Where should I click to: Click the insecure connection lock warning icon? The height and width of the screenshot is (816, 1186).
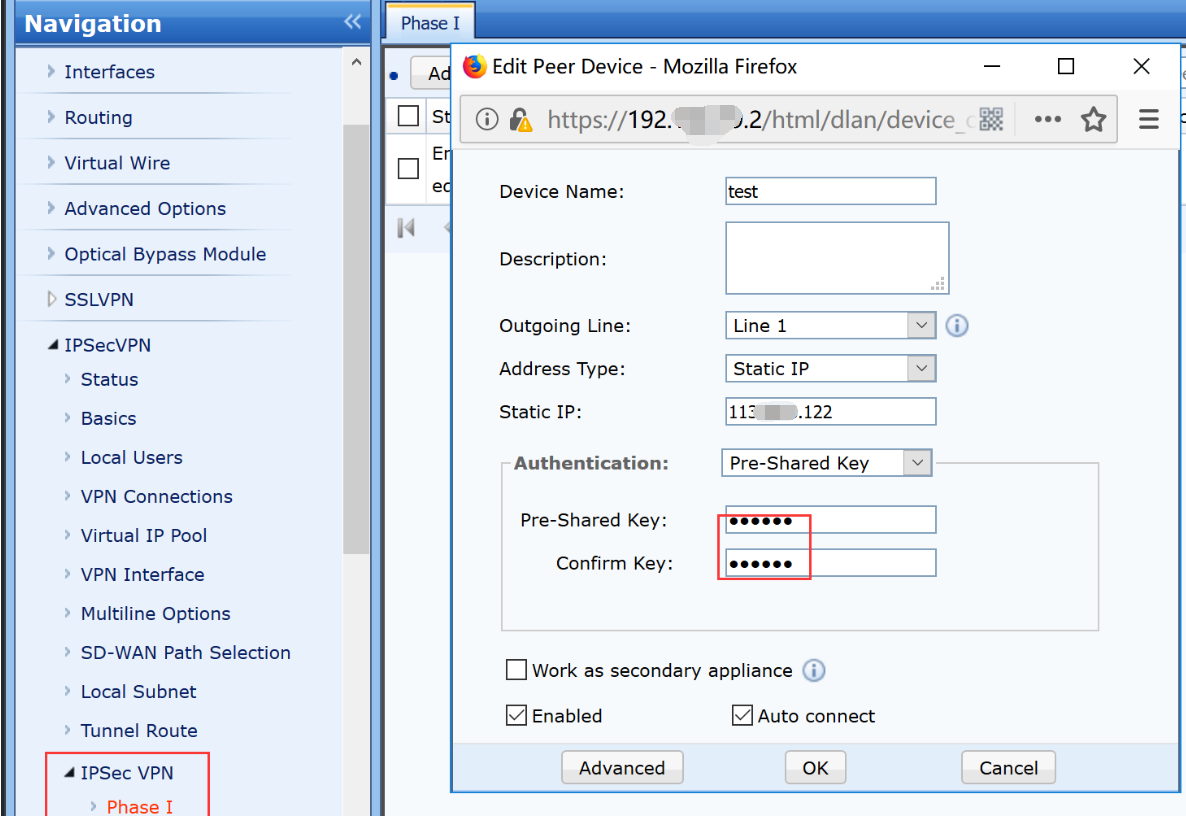(520, 119)
